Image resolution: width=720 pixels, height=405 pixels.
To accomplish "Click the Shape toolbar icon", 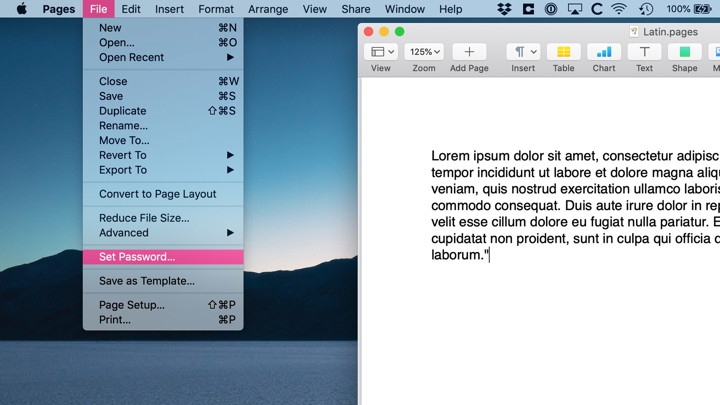I will 684,52.
